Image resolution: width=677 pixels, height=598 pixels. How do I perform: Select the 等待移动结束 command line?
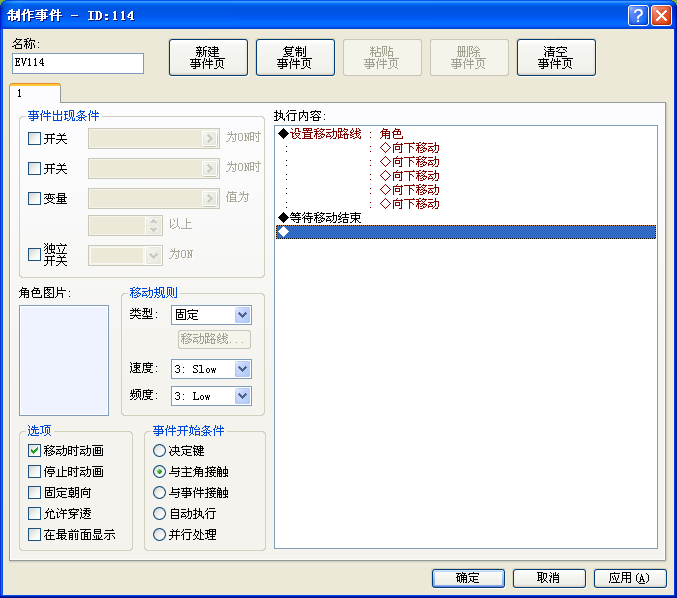click(x=466, y=218)
